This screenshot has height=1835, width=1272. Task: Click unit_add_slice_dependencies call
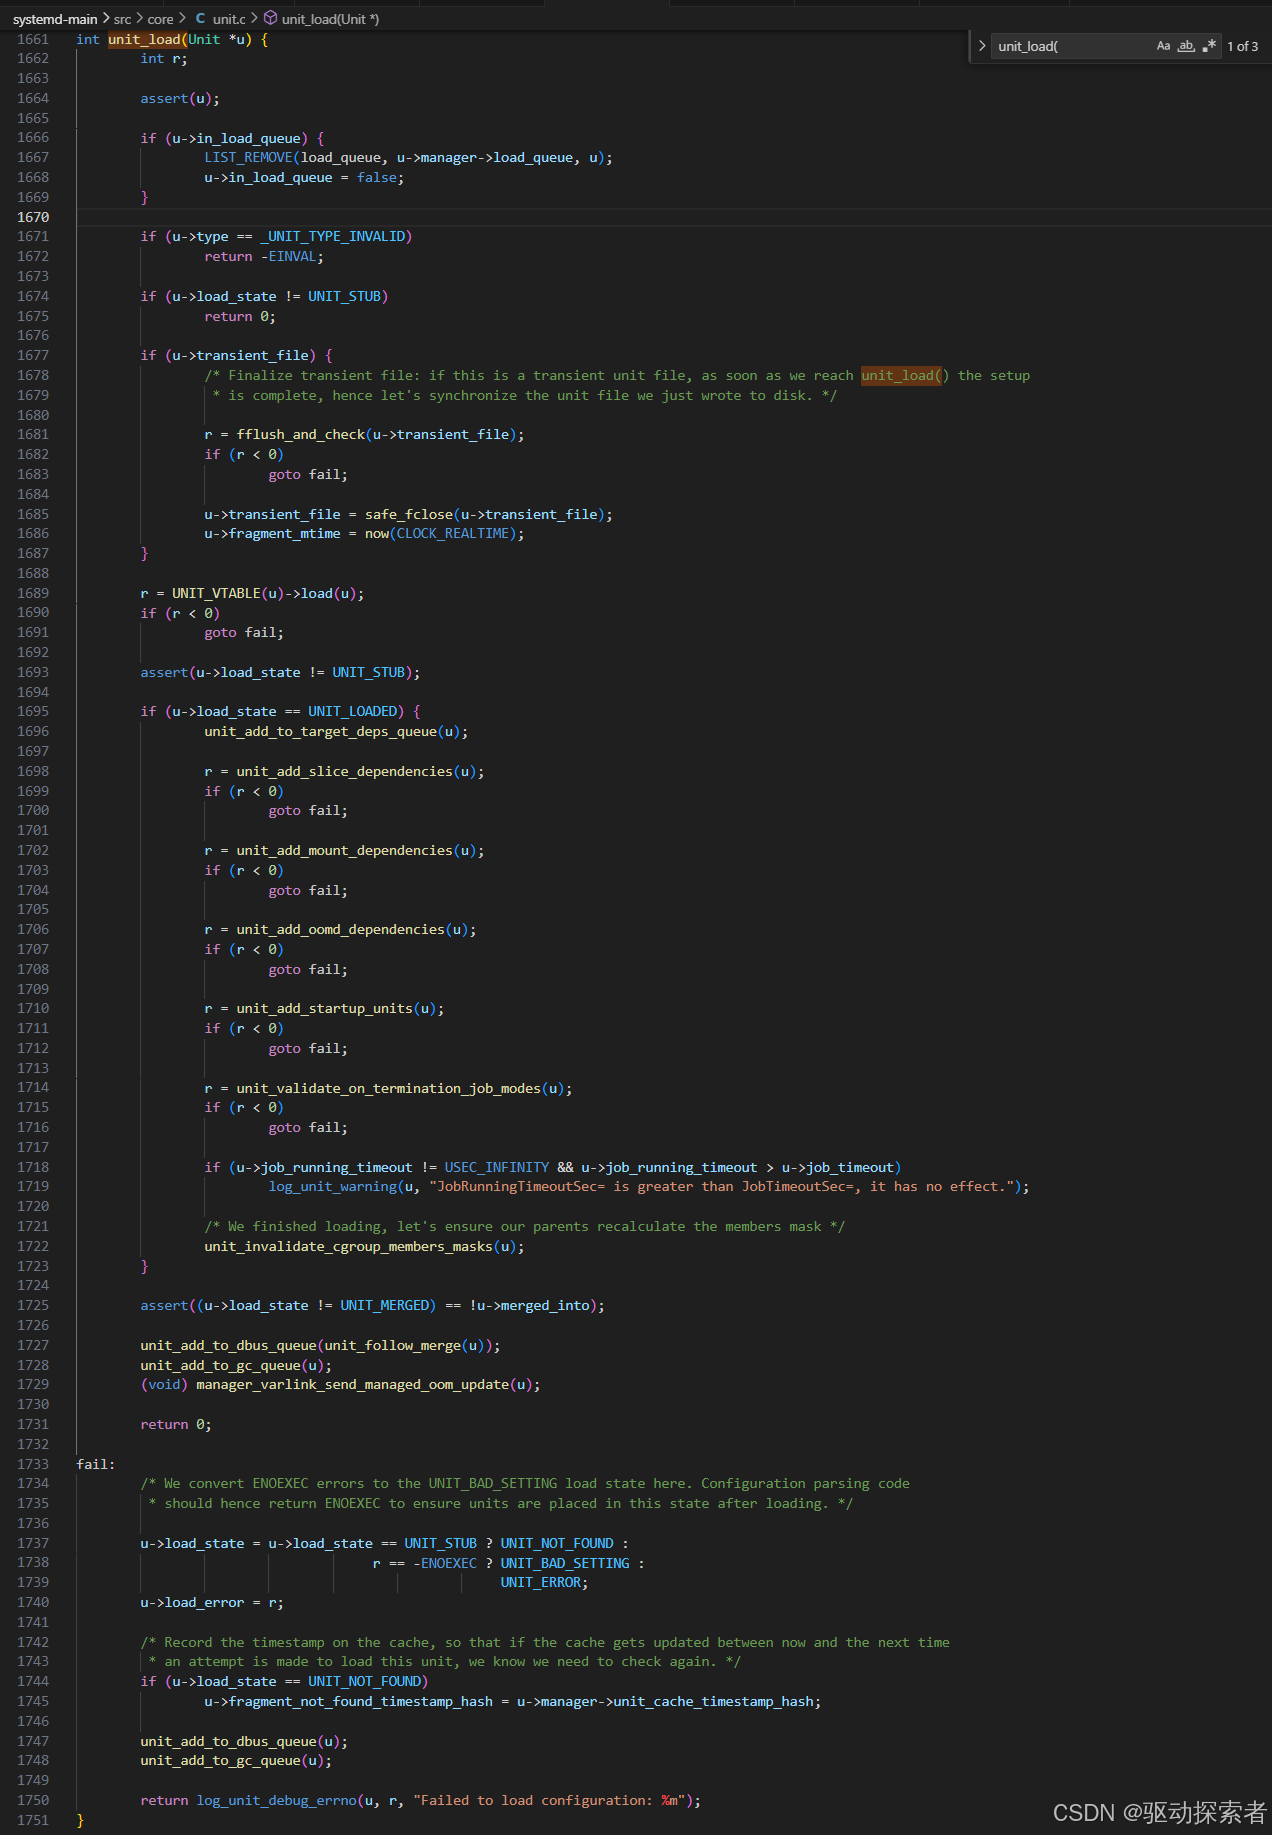[x=344, y=771]
